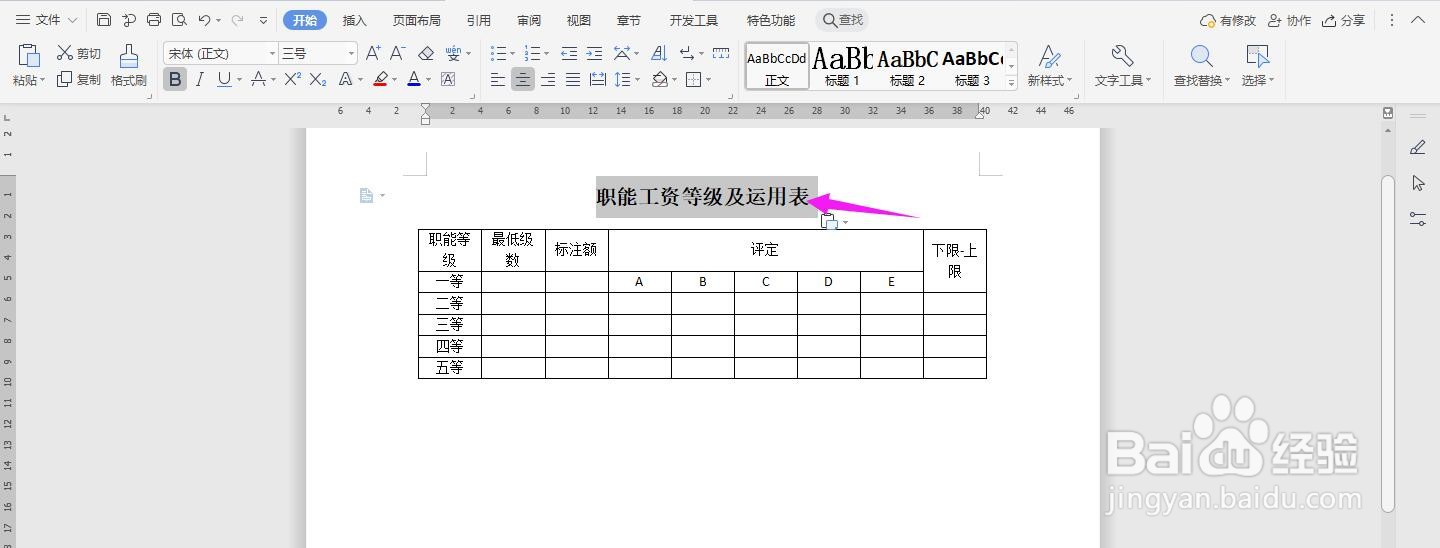Expand the styles gallery more arrow
Viewport: 1440px width, 548px height.
tap(1011, 83)
